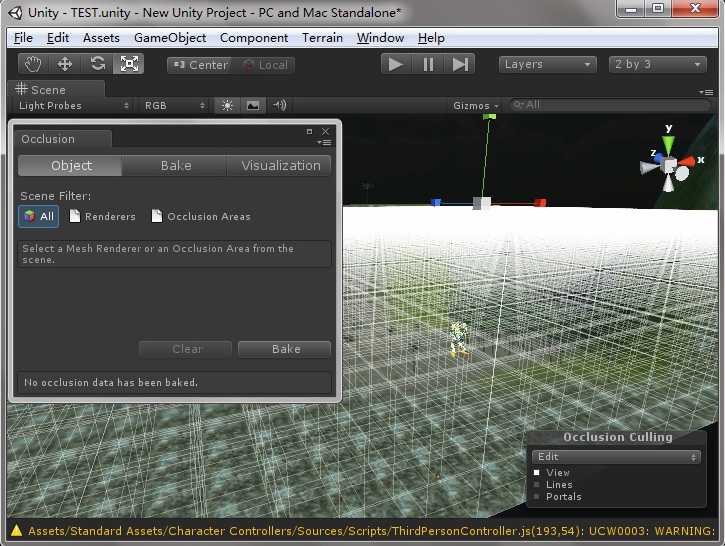Viewport: 725px width, 546px height.
Task: Select the Renderers scene filter
Action: tap(103, 216)
